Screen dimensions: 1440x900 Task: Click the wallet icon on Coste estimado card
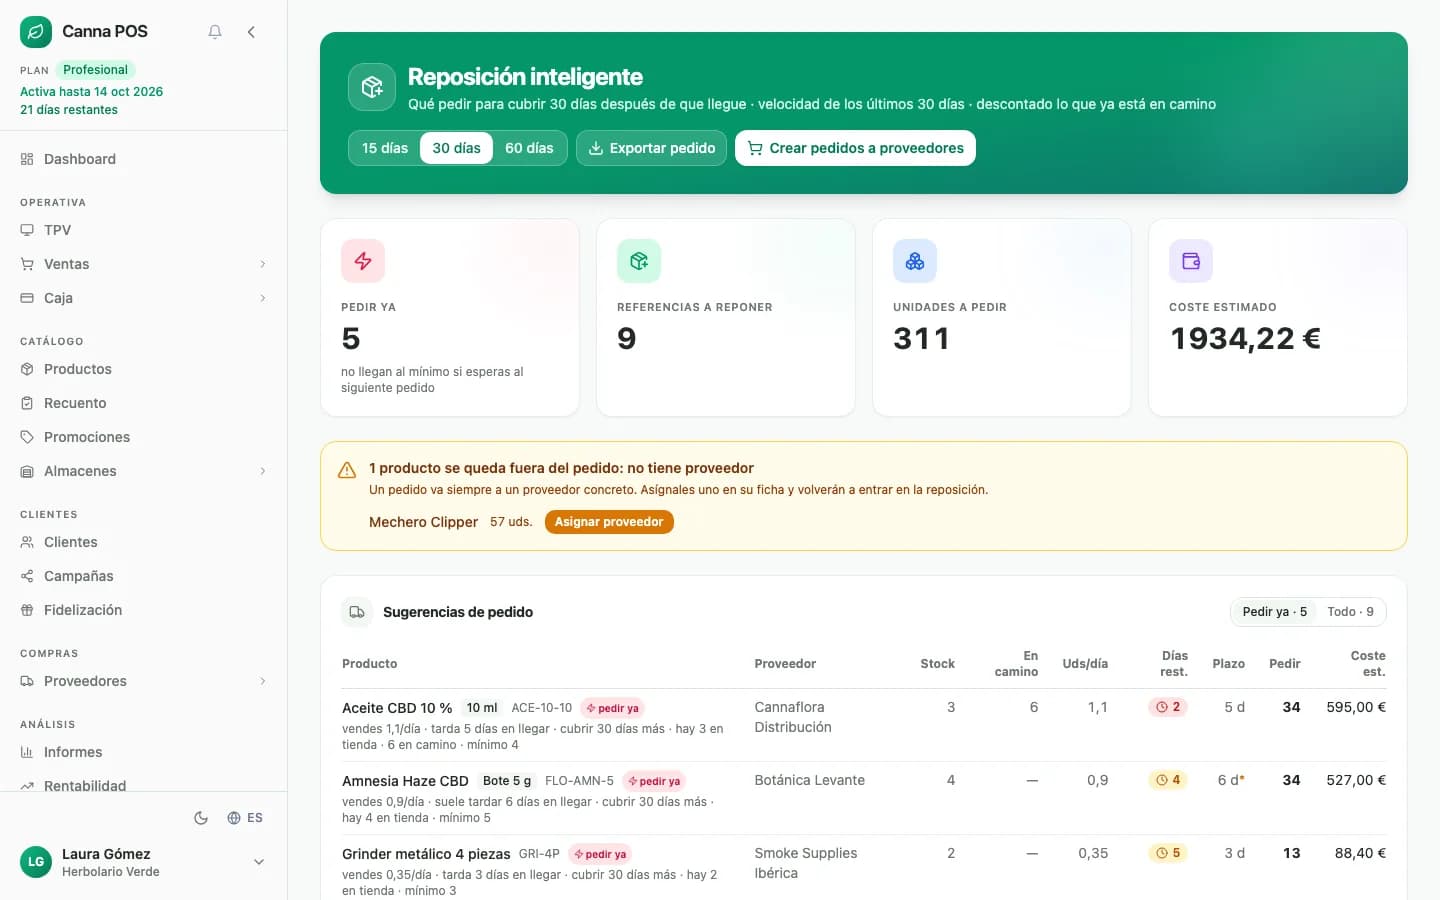[x=1191, y=261]
